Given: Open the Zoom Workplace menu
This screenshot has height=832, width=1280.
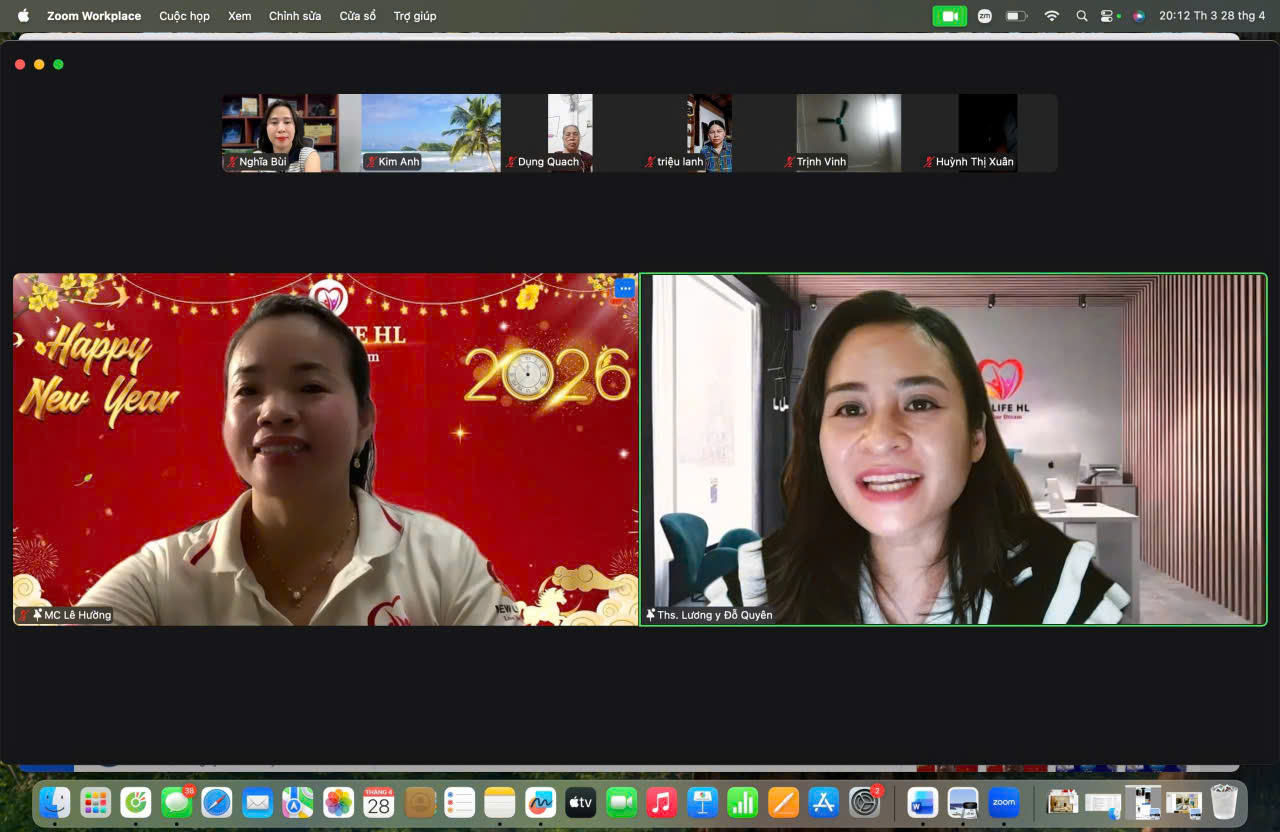Looking at the screenshot, I should 94,16.
